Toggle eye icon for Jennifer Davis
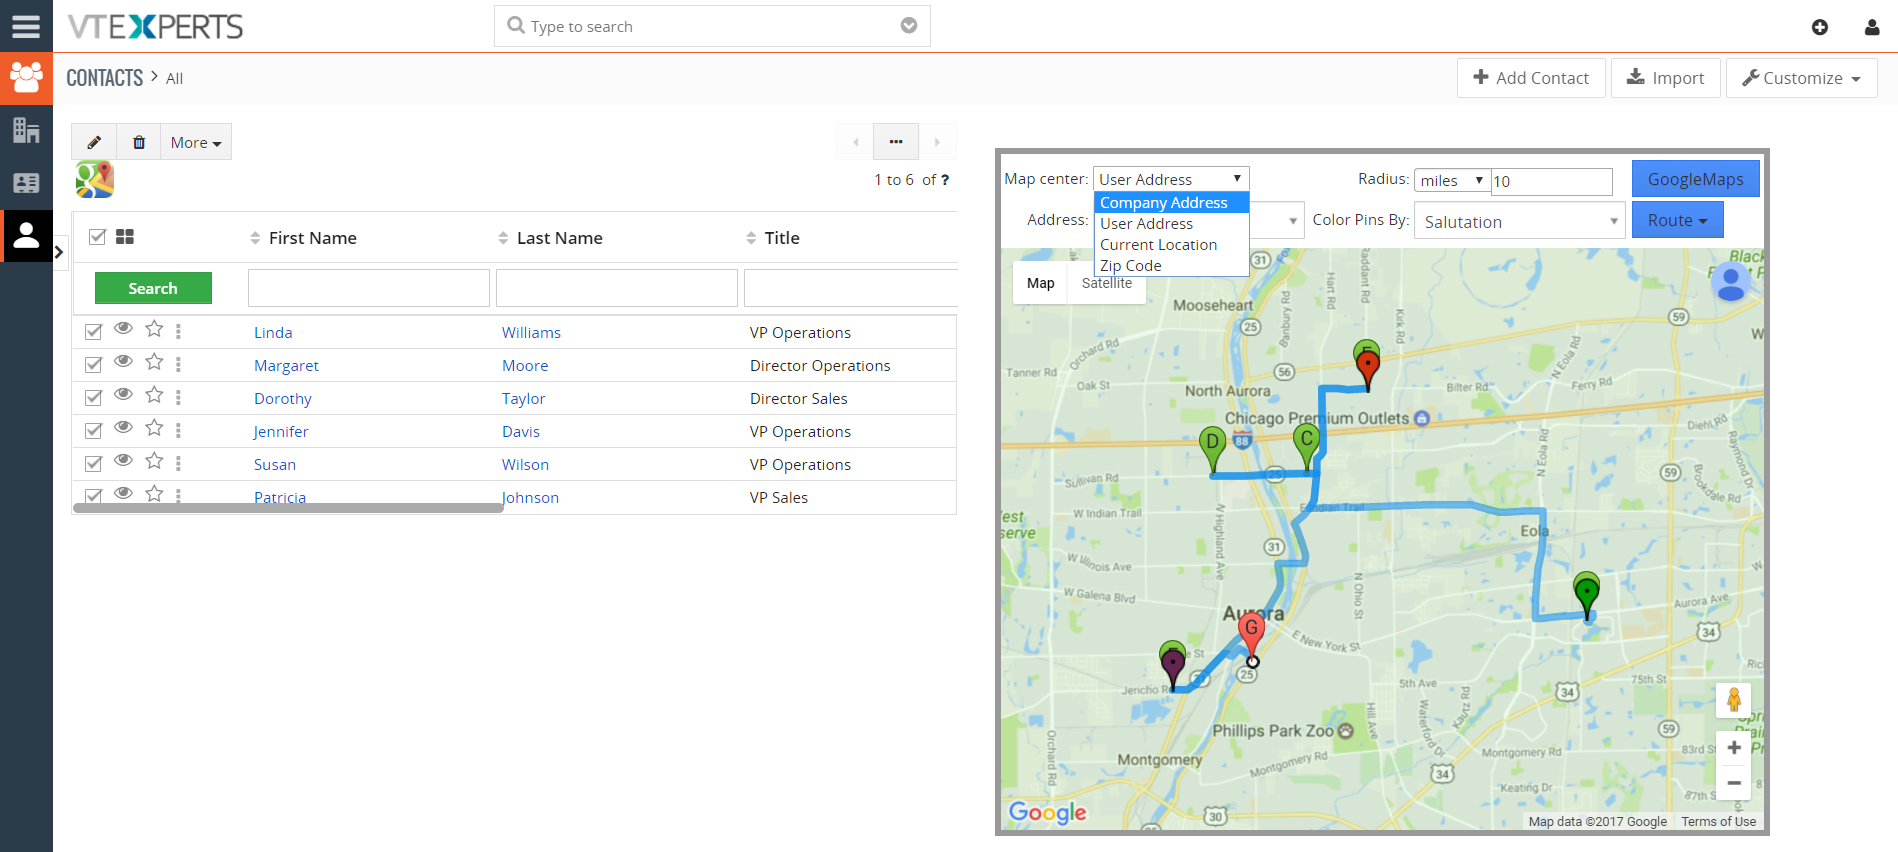 pyautogui.click(x=123, y=427)
